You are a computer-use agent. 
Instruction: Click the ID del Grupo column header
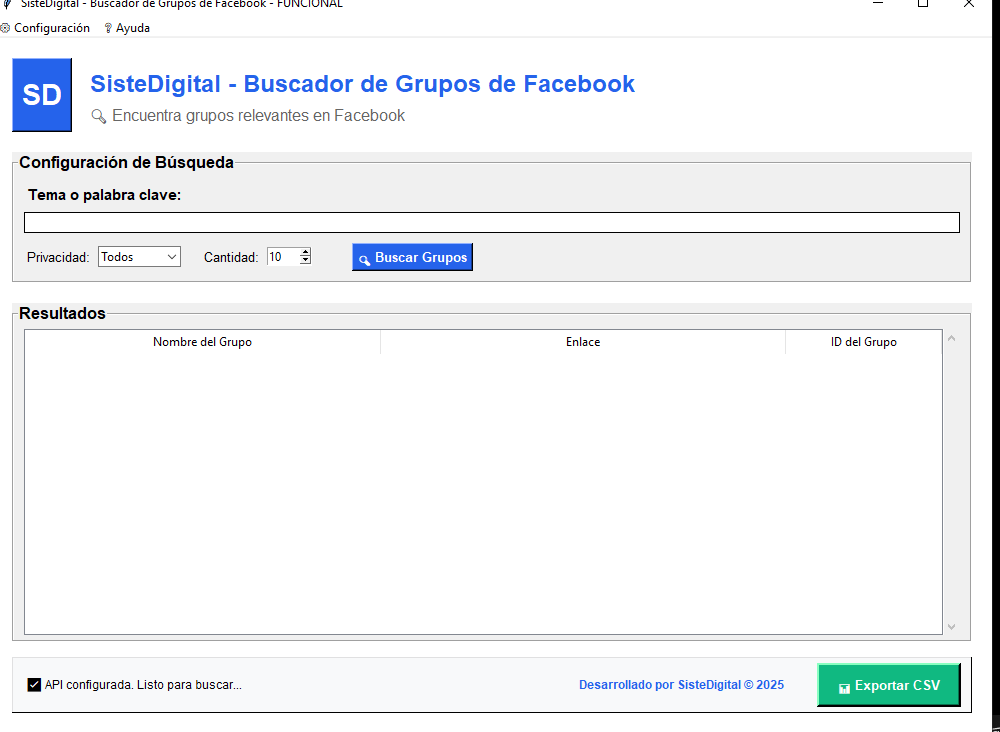click(864, 342)
